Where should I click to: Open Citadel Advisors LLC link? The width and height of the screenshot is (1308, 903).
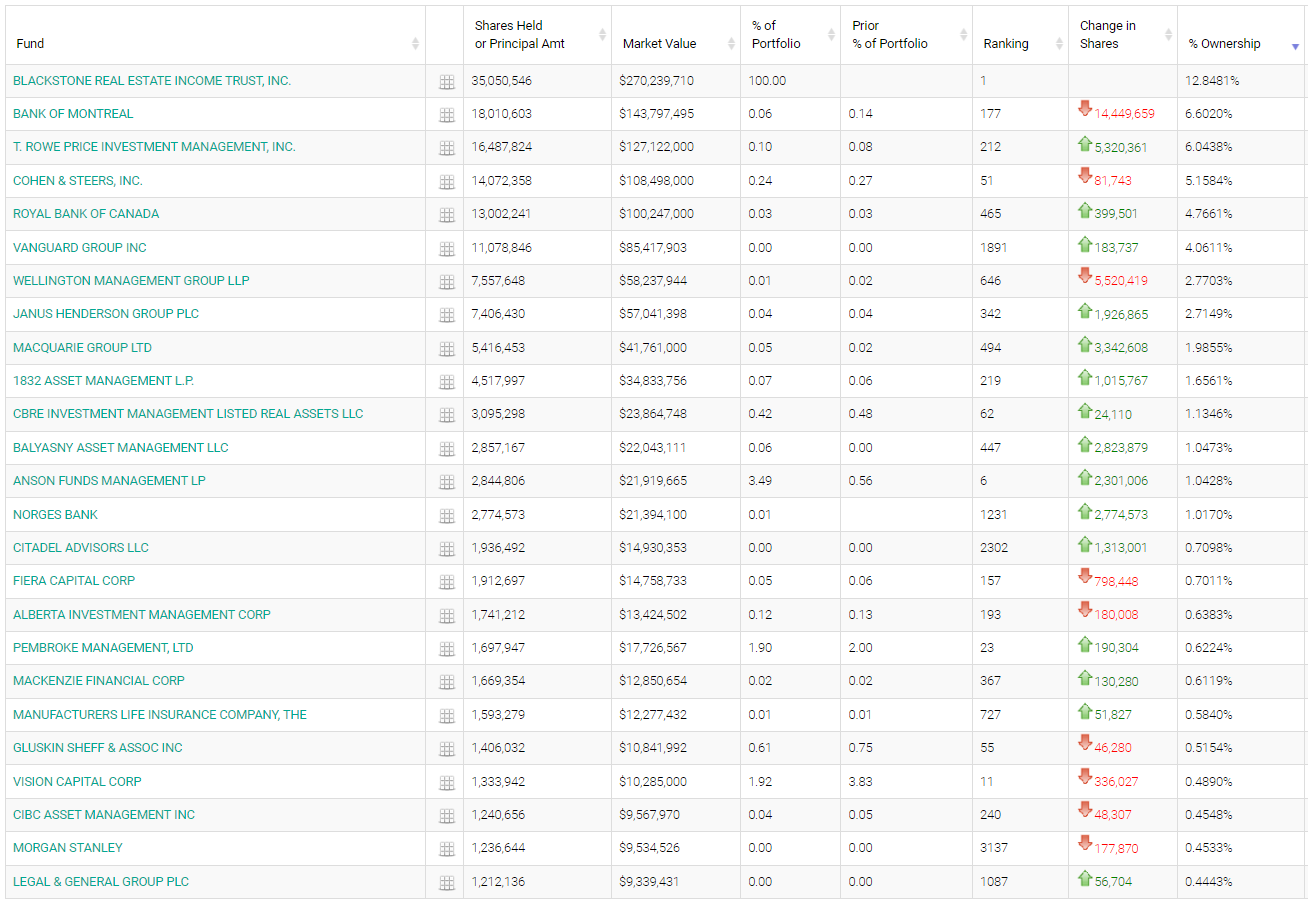click(81, 548)
